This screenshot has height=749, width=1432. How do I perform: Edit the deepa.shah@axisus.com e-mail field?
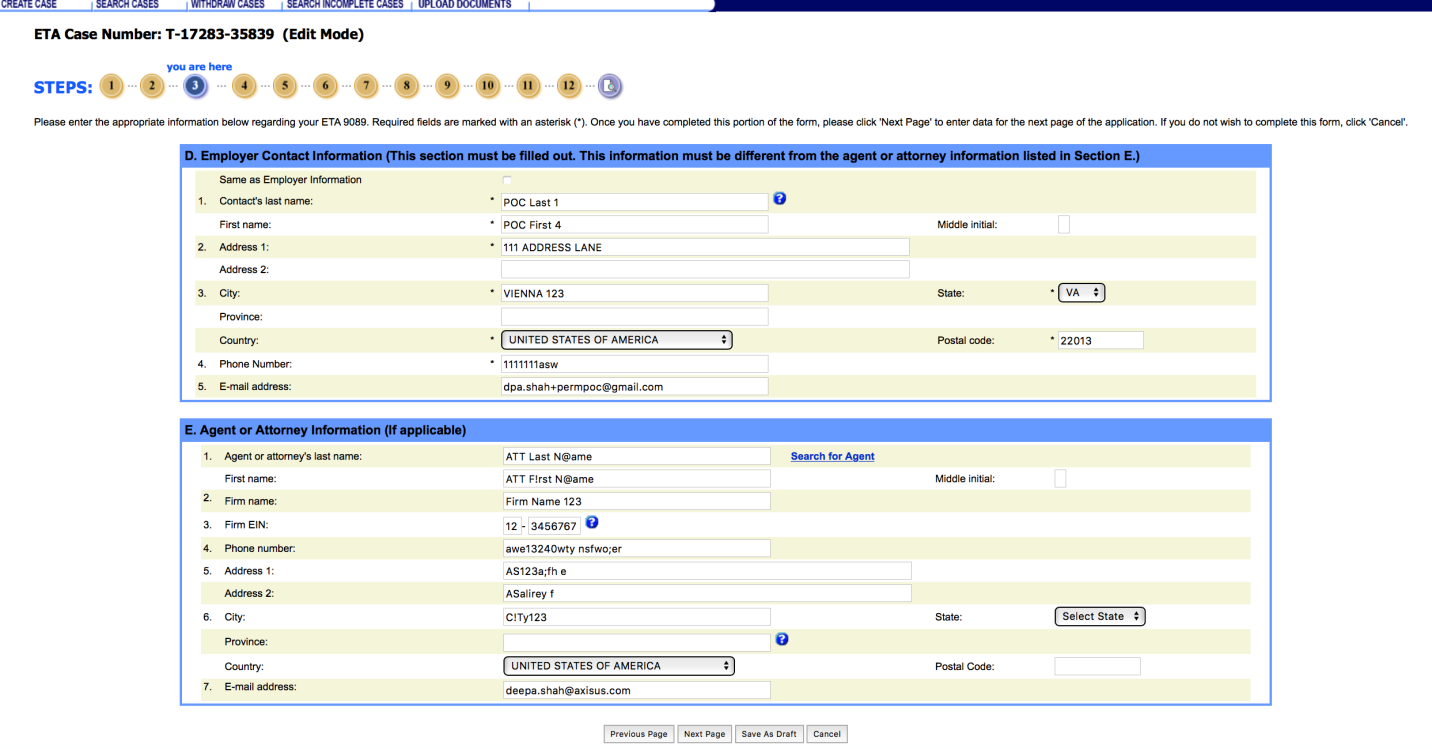coord(636,690)
